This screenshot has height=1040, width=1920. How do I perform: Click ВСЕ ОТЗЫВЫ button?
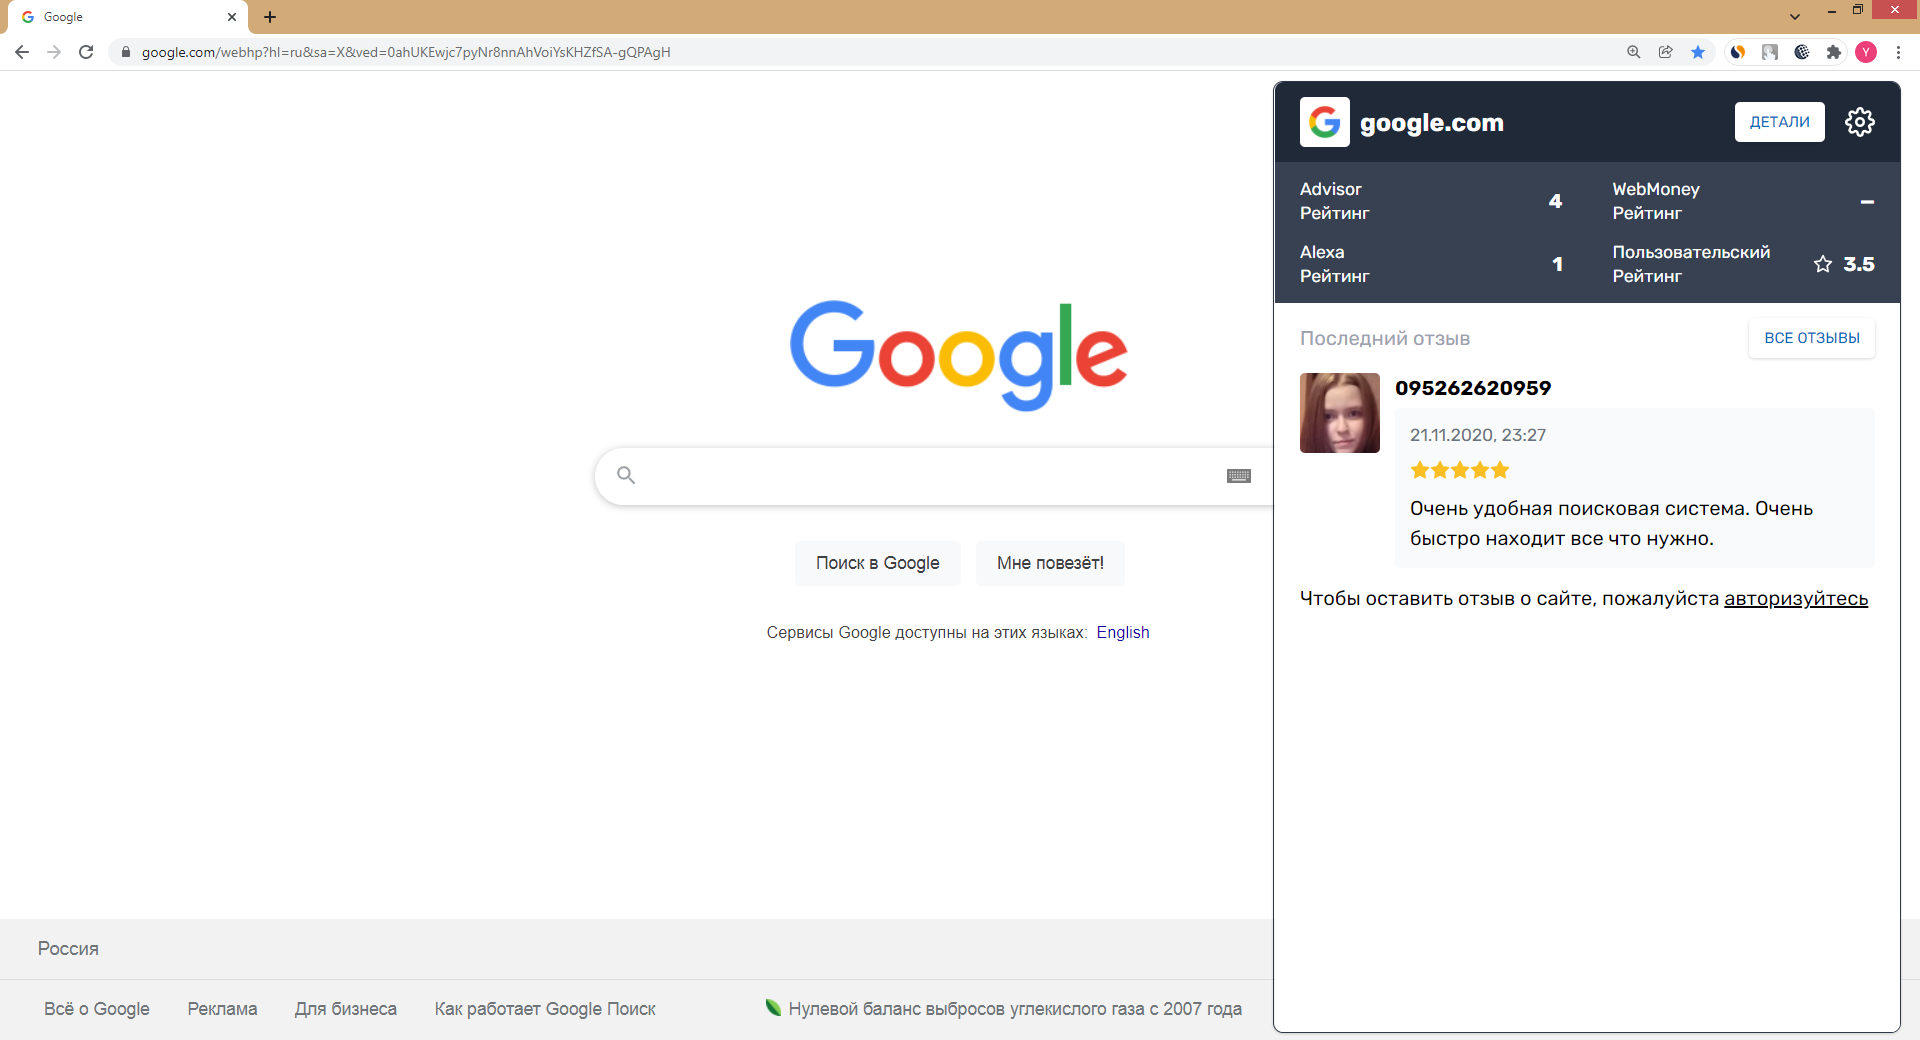1812,338
